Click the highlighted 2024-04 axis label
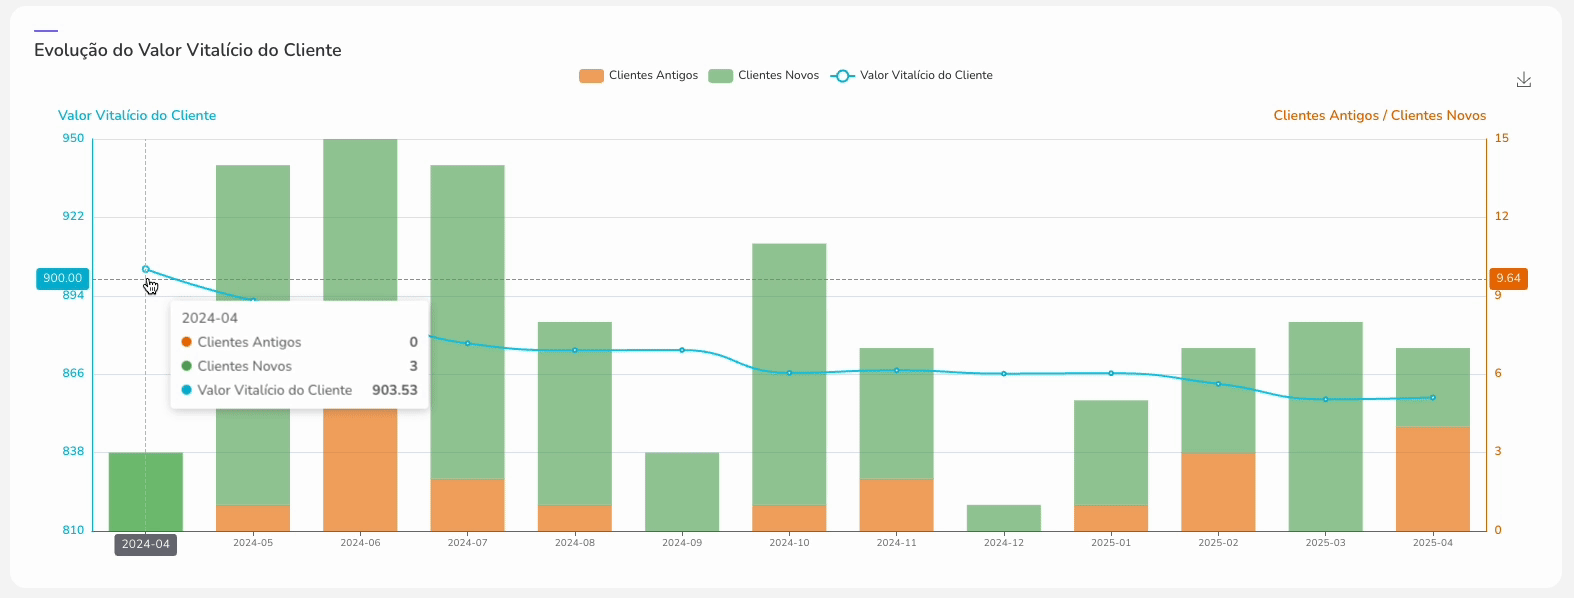The width and height of the screenshot is (1574, 598). tap(146, 545)
